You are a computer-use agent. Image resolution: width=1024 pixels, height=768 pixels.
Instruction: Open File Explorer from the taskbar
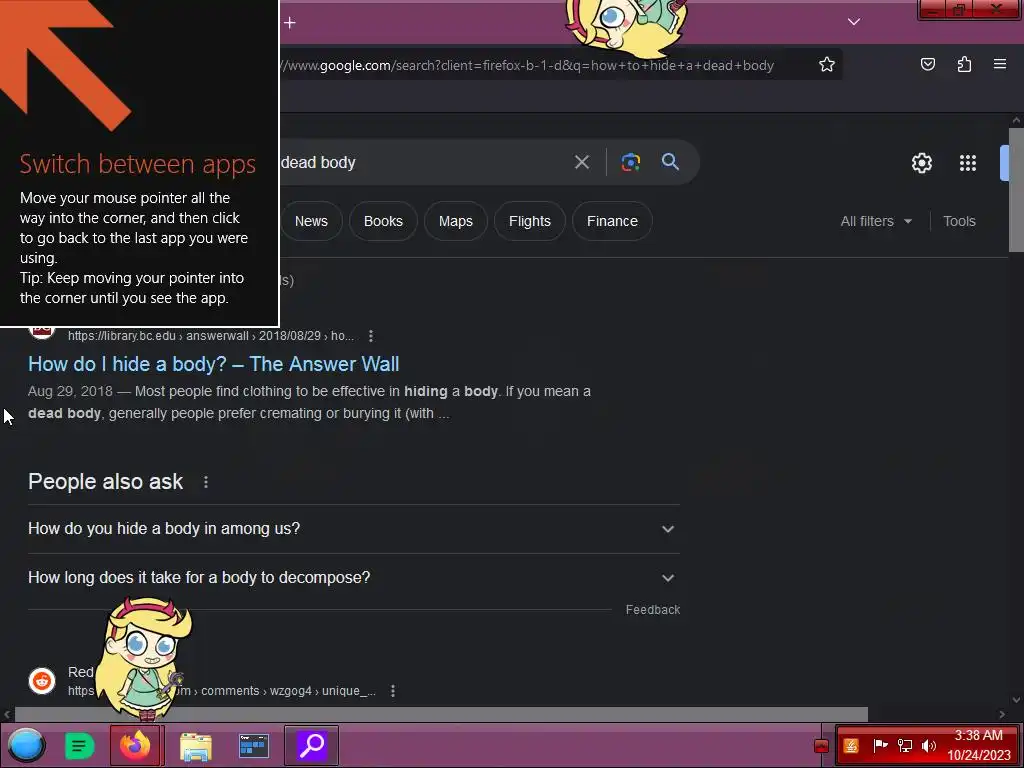[x=196, y=746]
